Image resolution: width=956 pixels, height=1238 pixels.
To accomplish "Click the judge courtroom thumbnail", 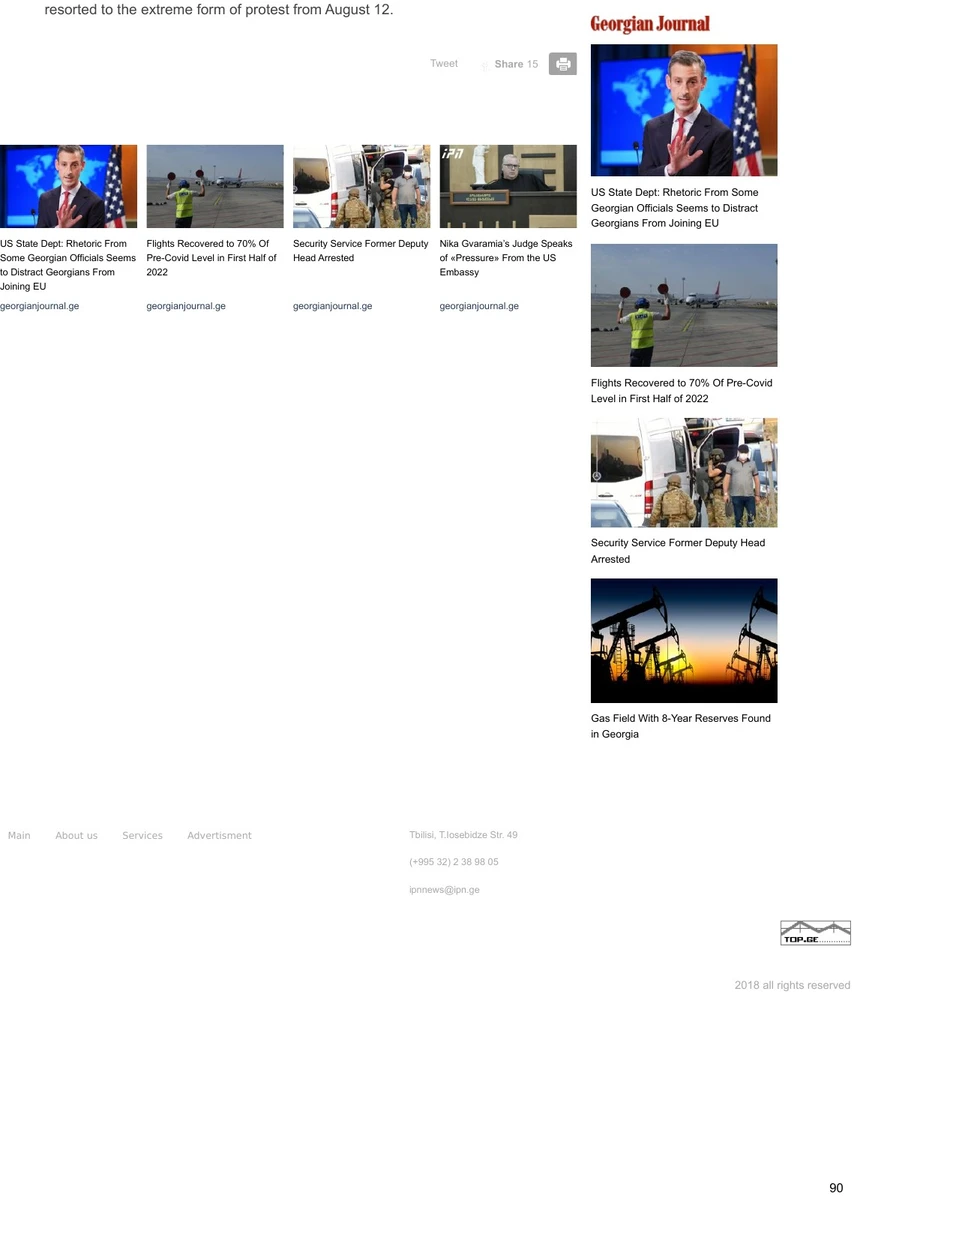I will click(508, 186).
